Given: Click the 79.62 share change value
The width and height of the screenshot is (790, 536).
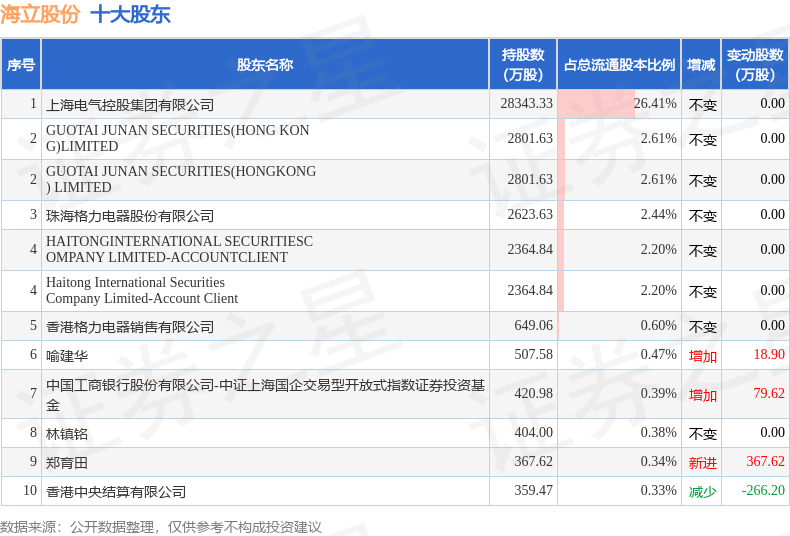Looking at the screenshot, I should point(769,393).
